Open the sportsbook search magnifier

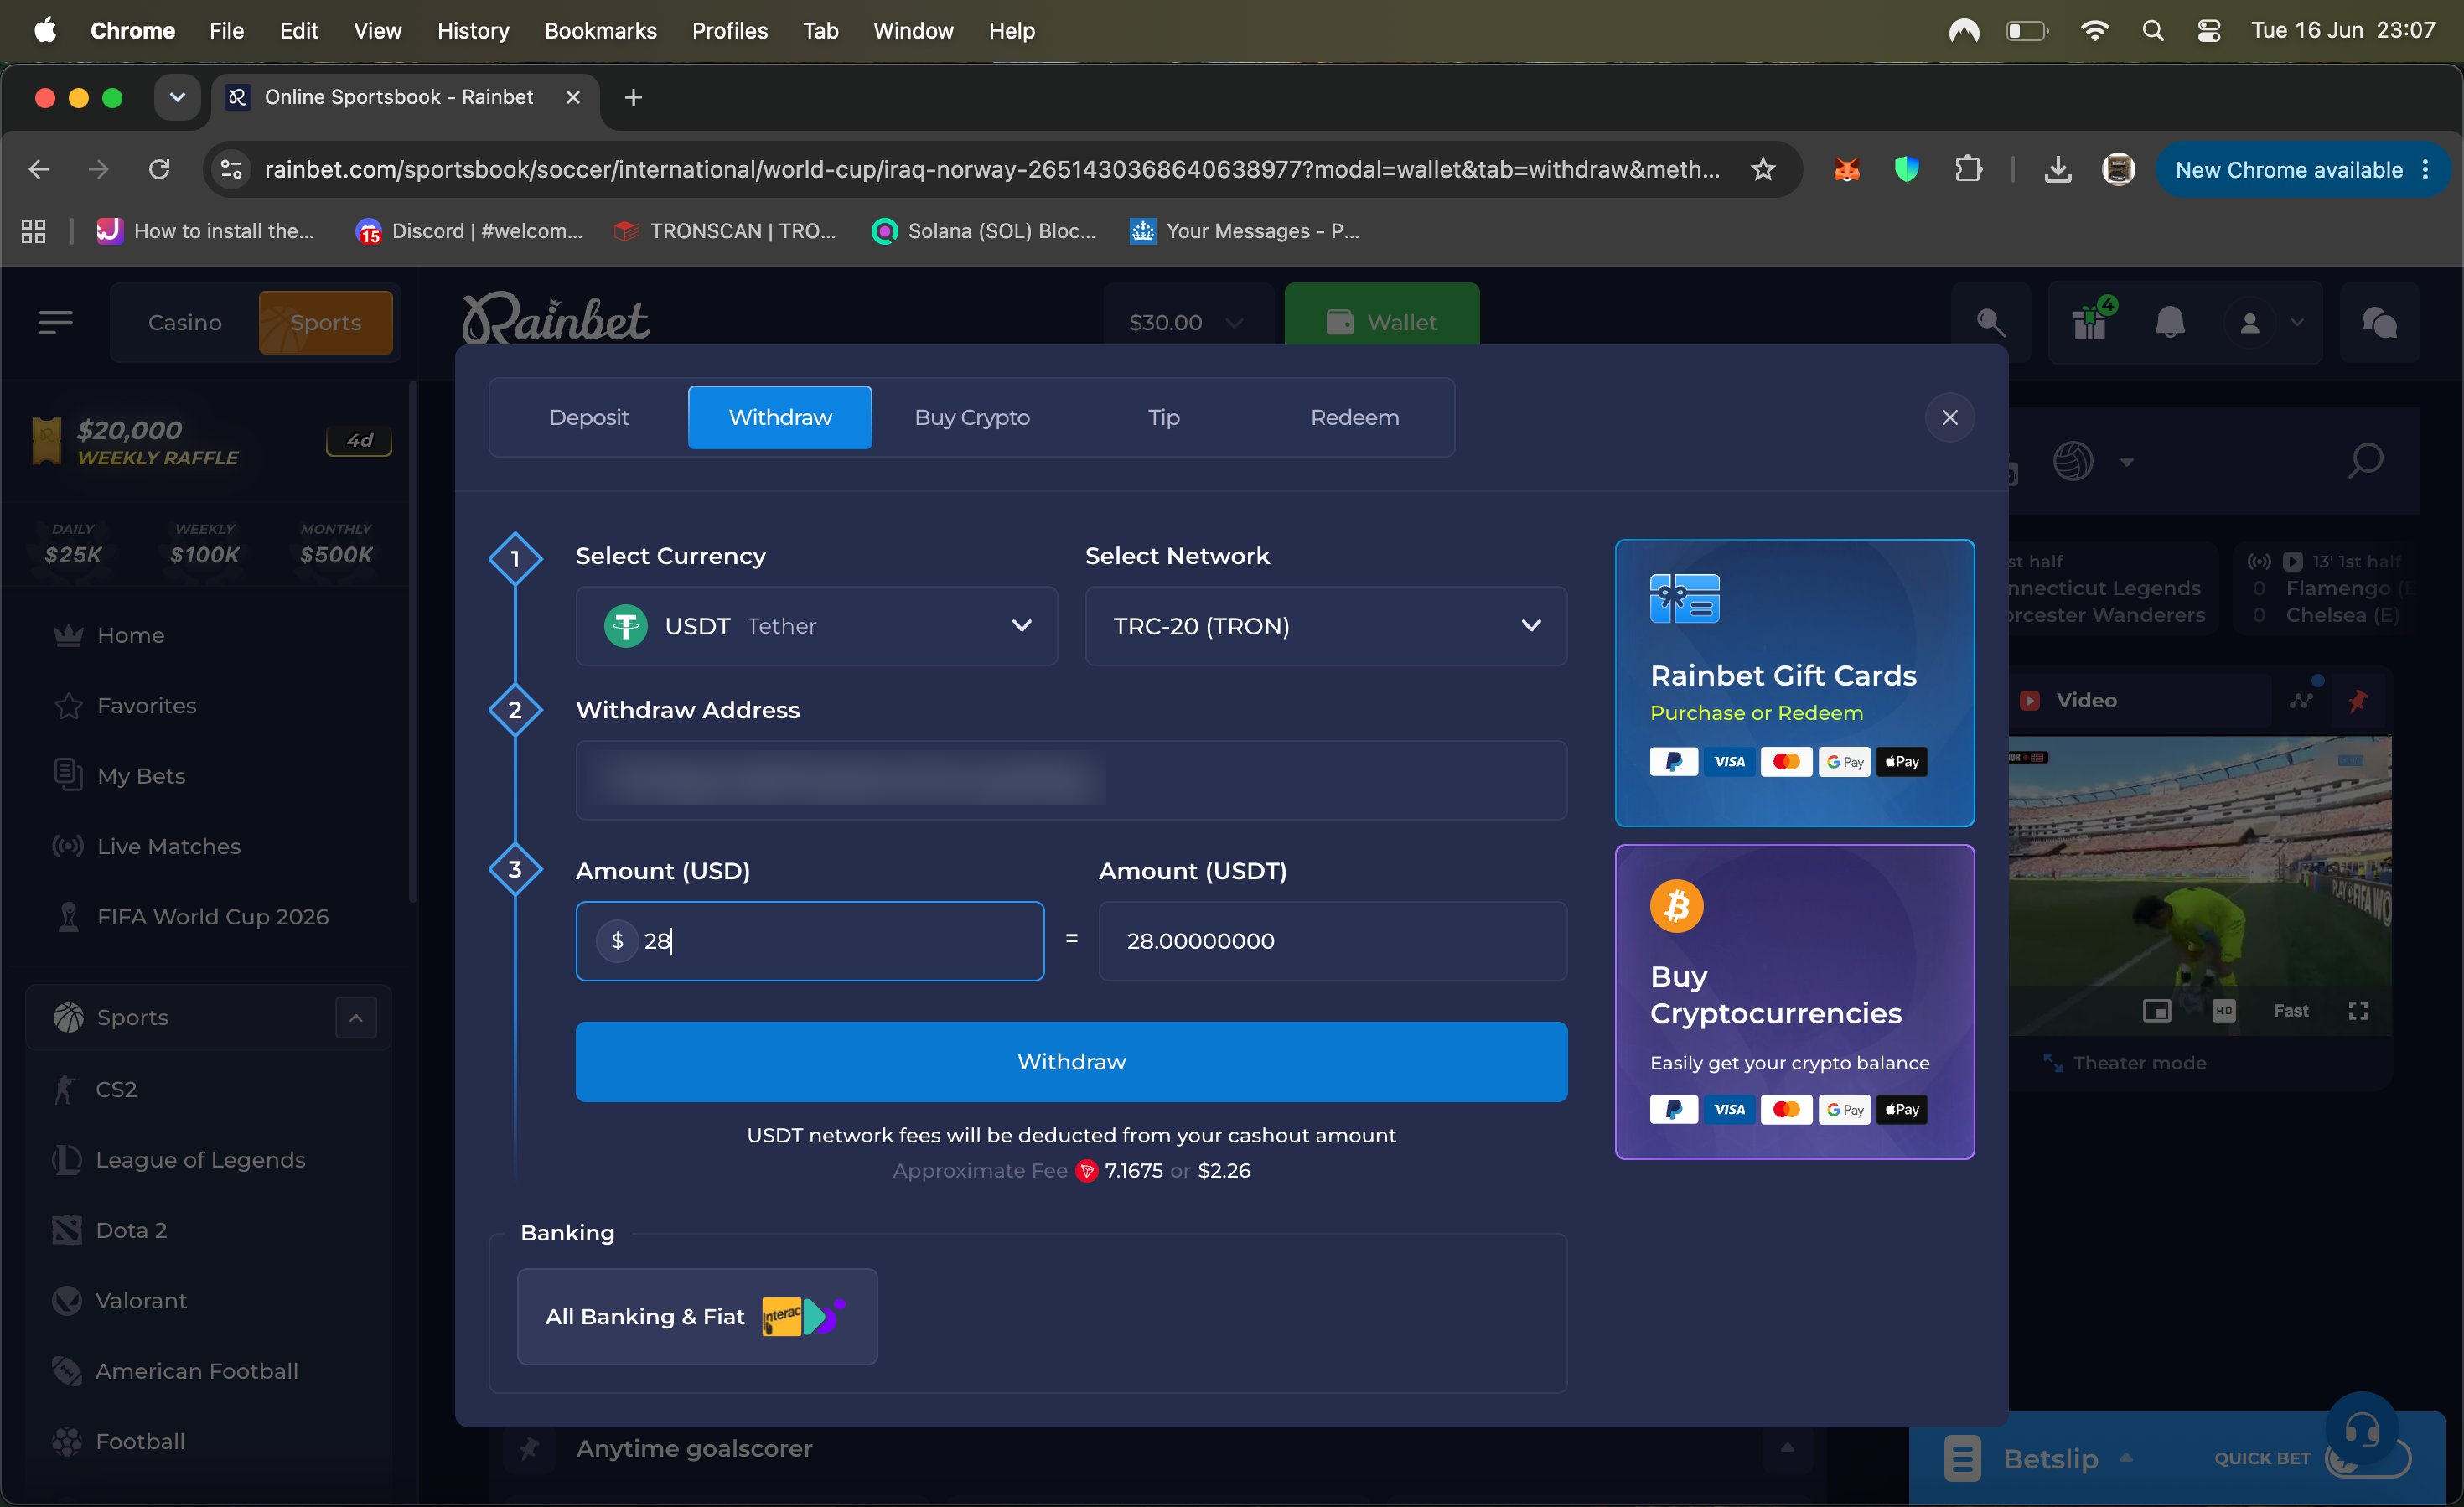click(2365, 461)
